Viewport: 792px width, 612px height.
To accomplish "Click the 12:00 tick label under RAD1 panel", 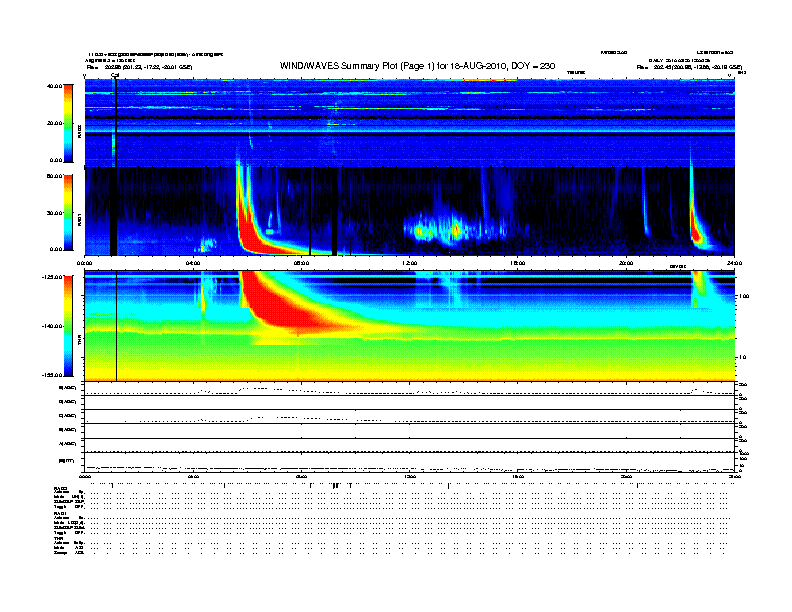I will click(x=409, y=263).
